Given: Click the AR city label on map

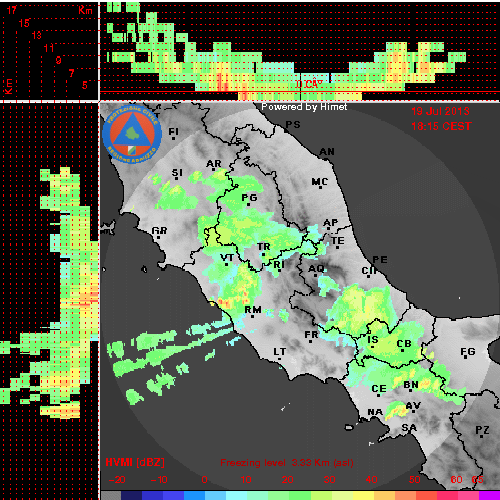Looking at the screenshot, I should click(x=214, y=164).
